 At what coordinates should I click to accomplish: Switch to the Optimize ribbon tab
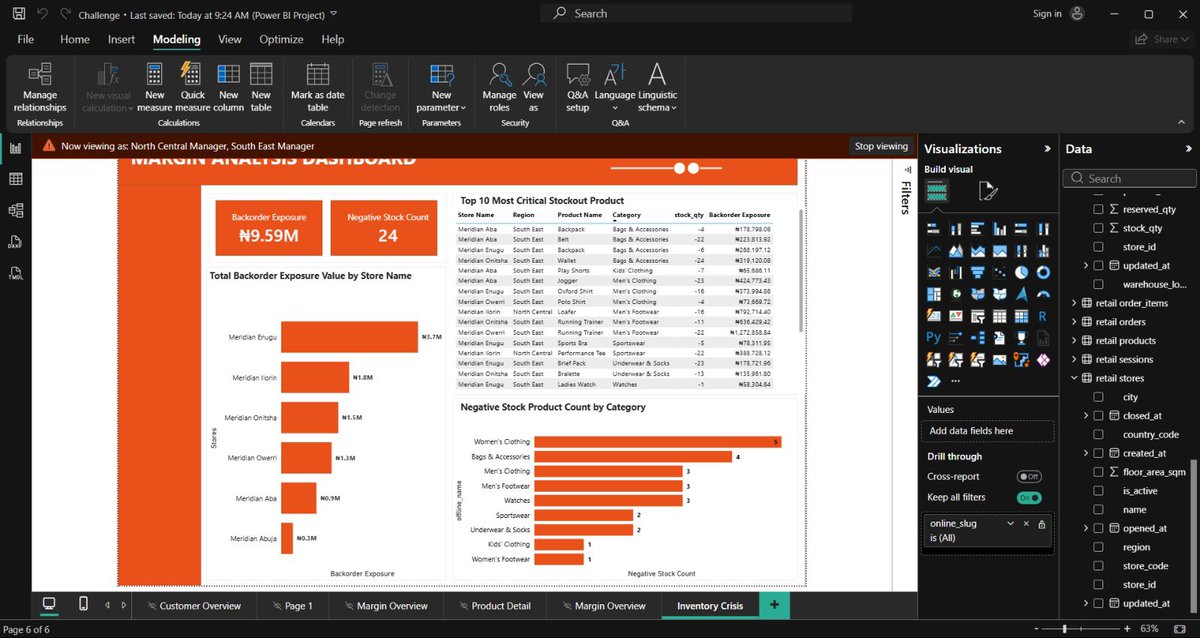point(281,40)
